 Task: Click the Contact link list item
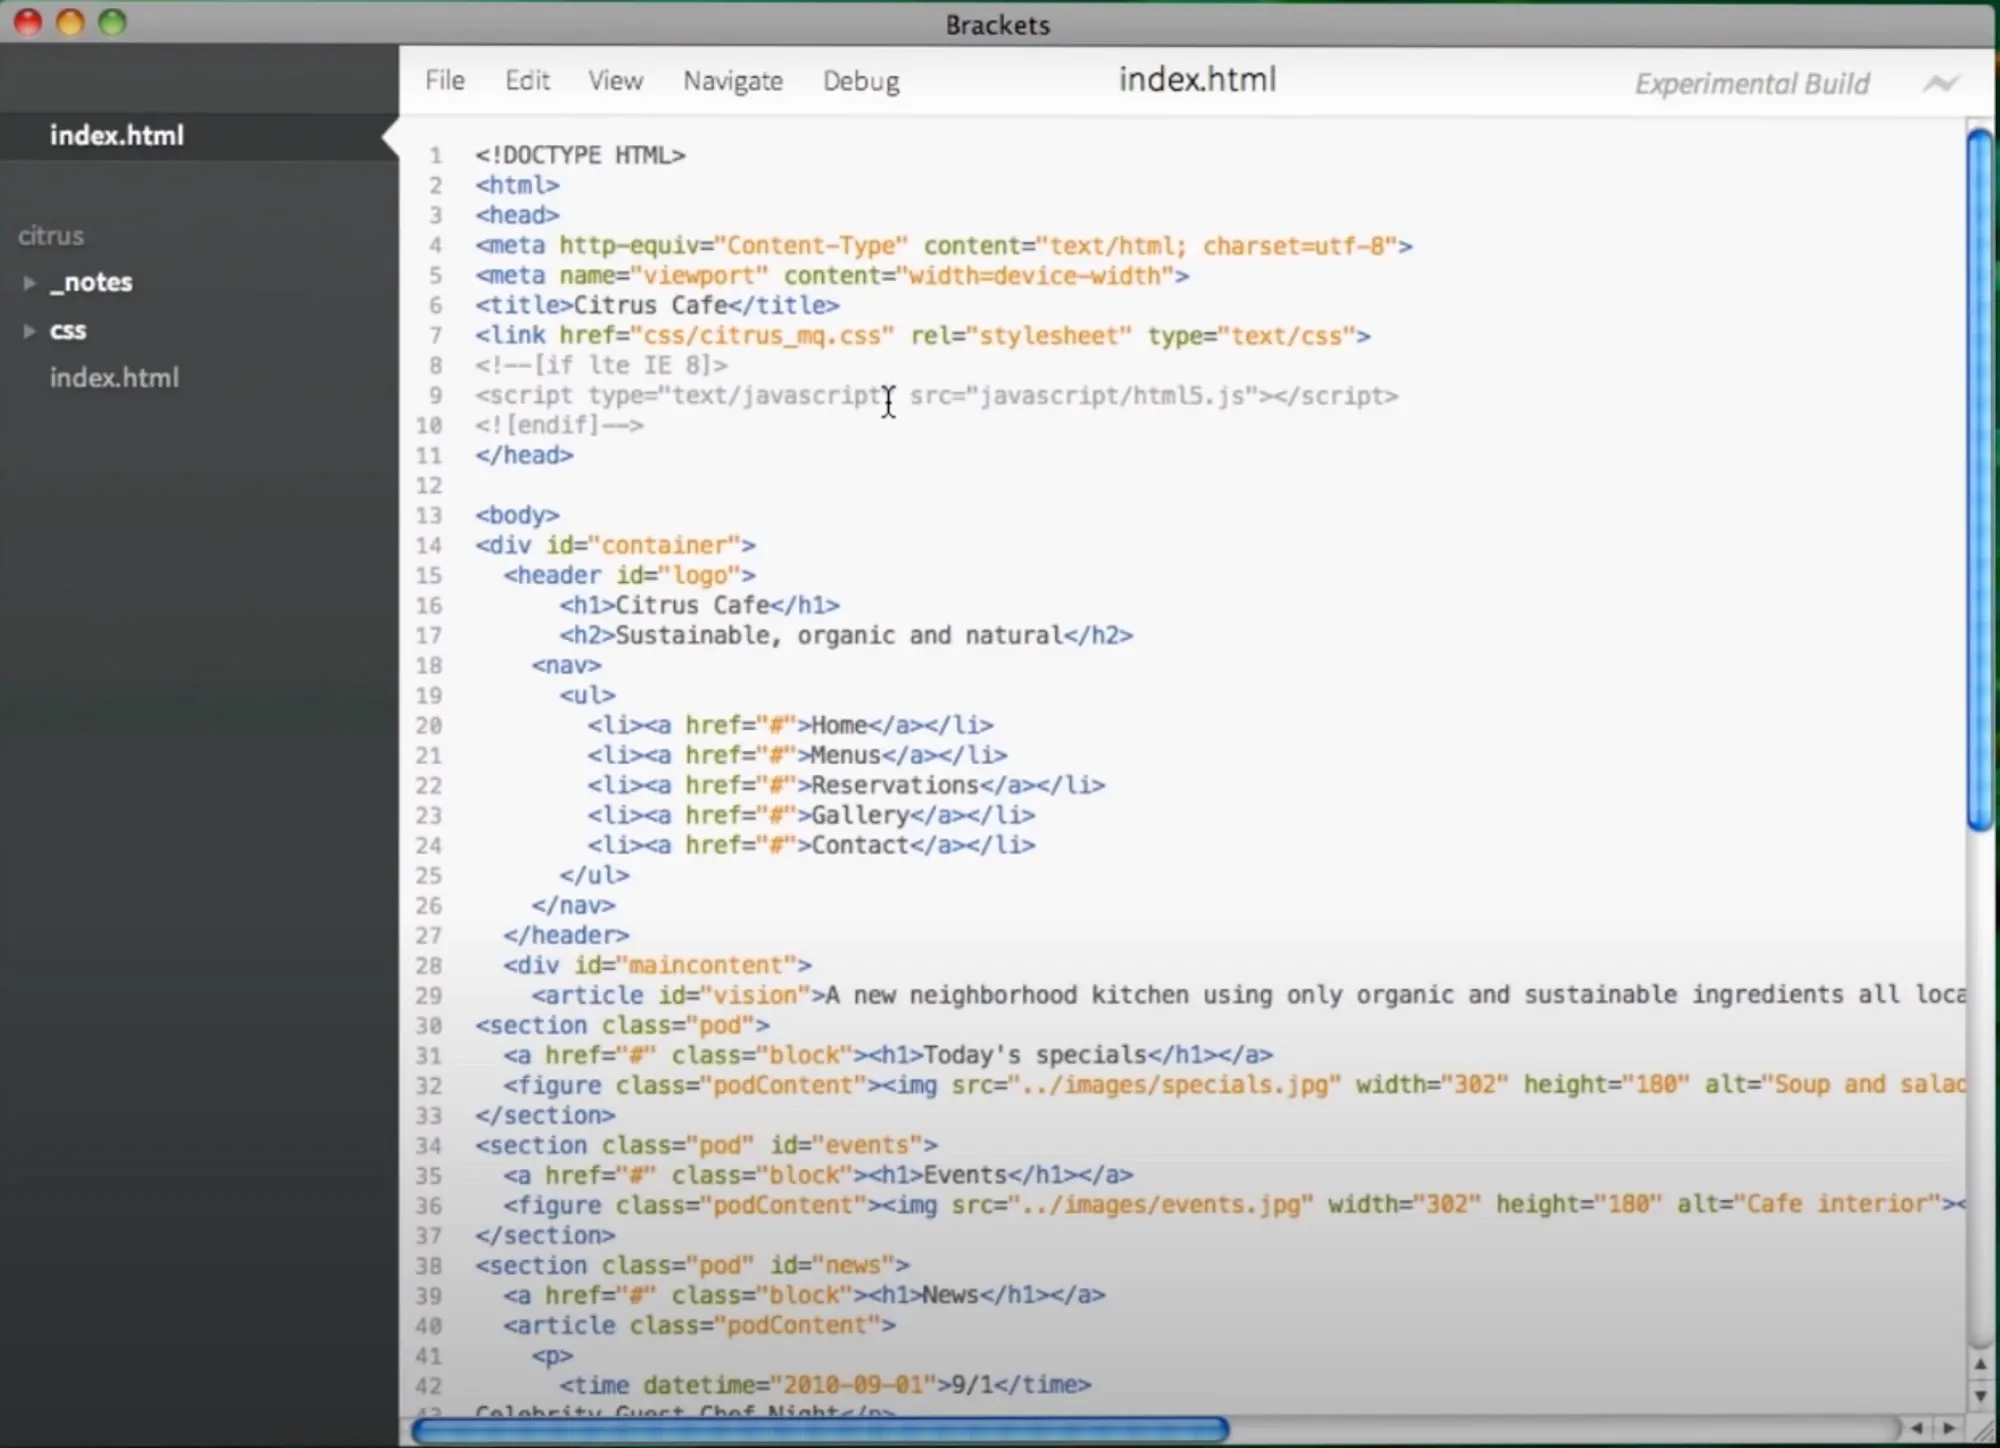[811, 846]
